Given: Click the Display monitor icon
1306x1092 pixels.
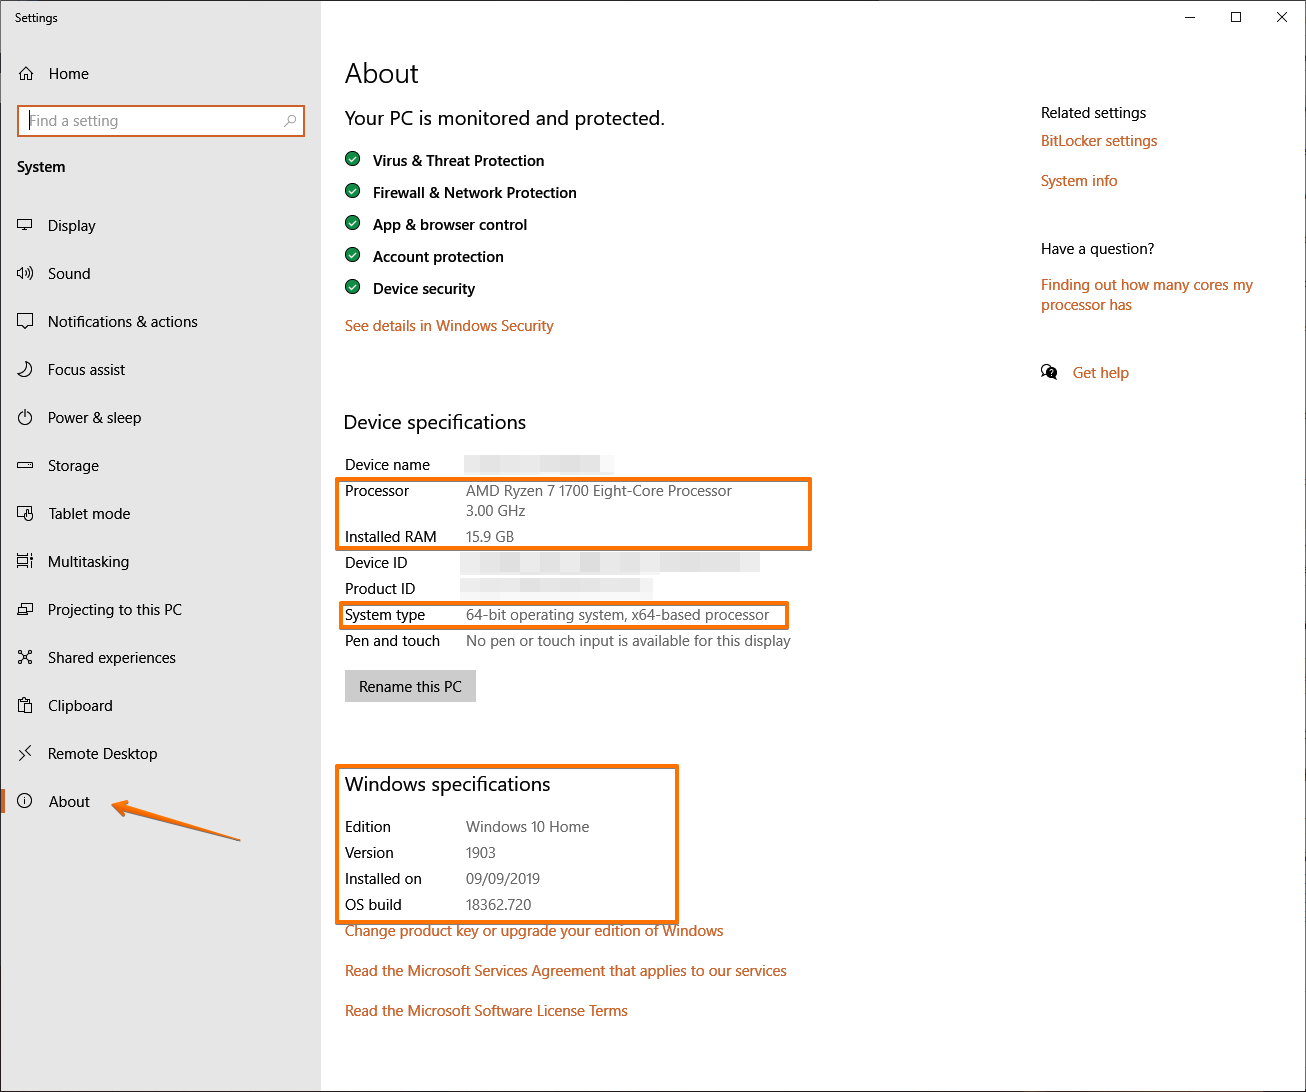Looking at the screenshot, I should pos(25,226).
